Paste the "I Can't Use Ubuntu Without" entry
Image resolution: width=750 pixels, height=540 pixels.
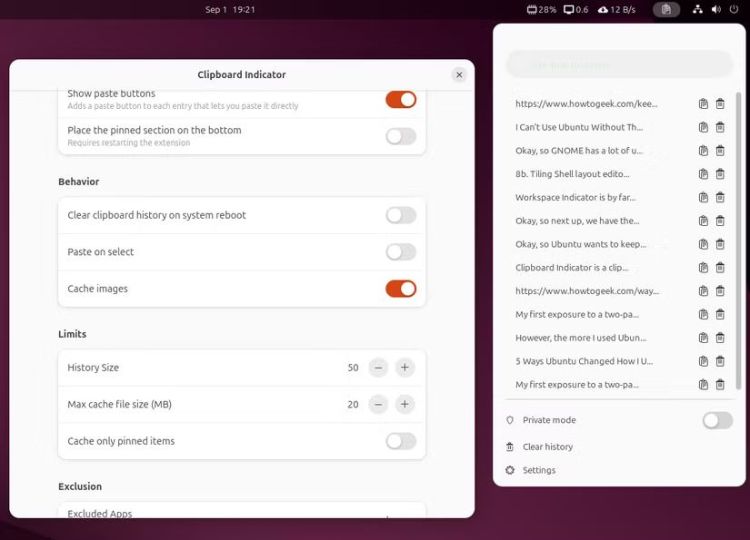pyautogui.click(x=704, y=127)
